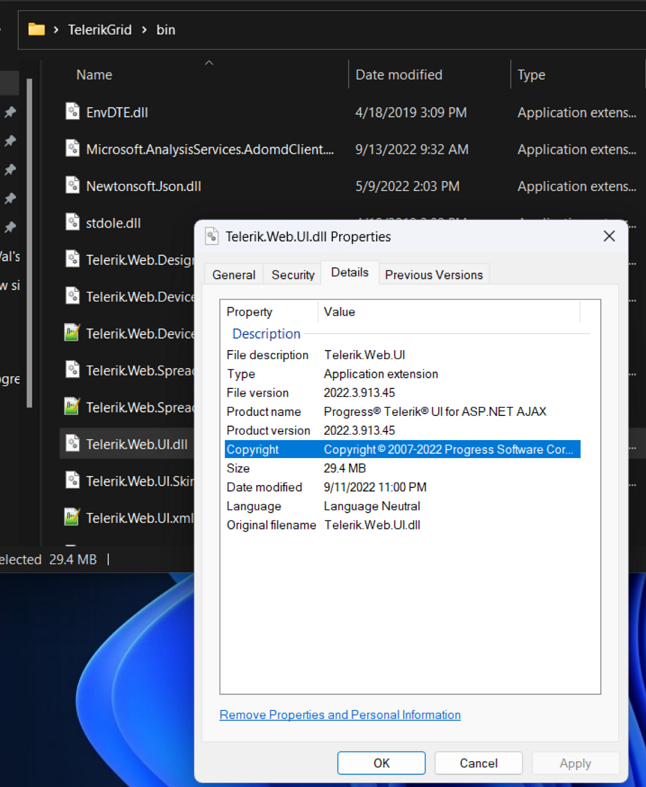Click the folder icon in address bar

[x=36, y=30]
